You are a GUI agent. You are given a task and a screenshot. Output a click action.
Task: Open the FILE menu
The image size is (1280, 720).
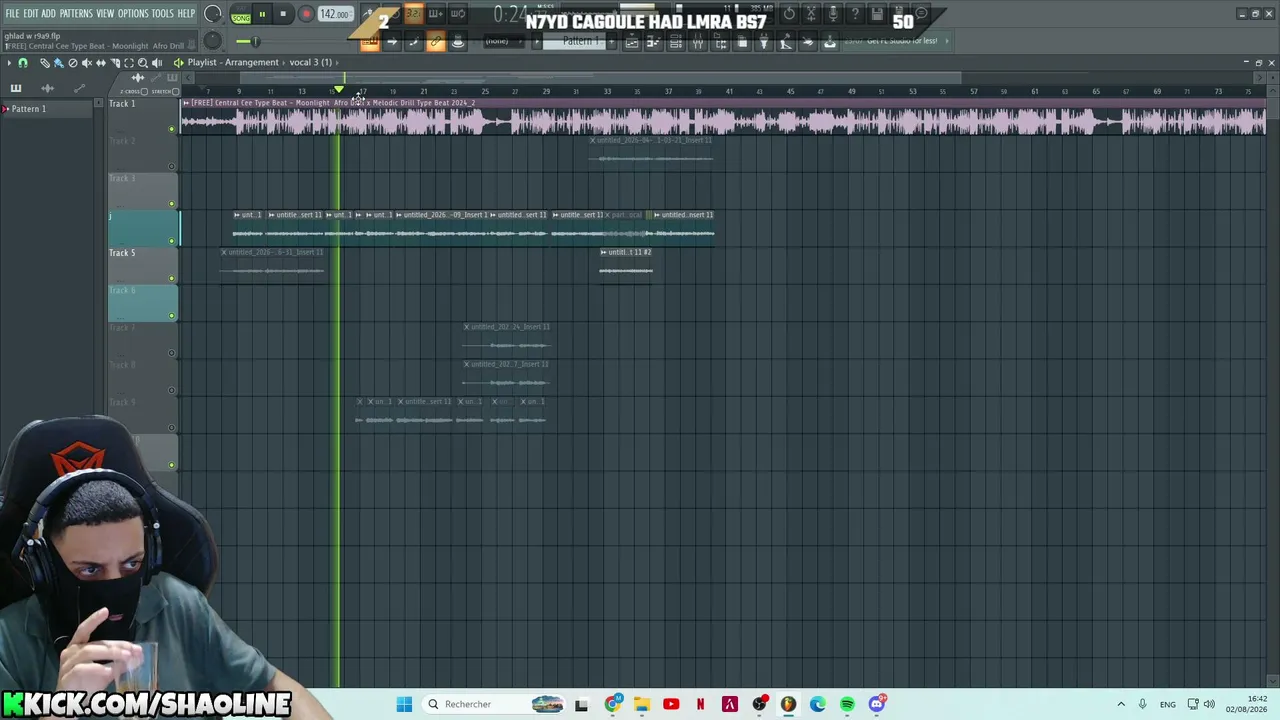click(x=12, y=14)
